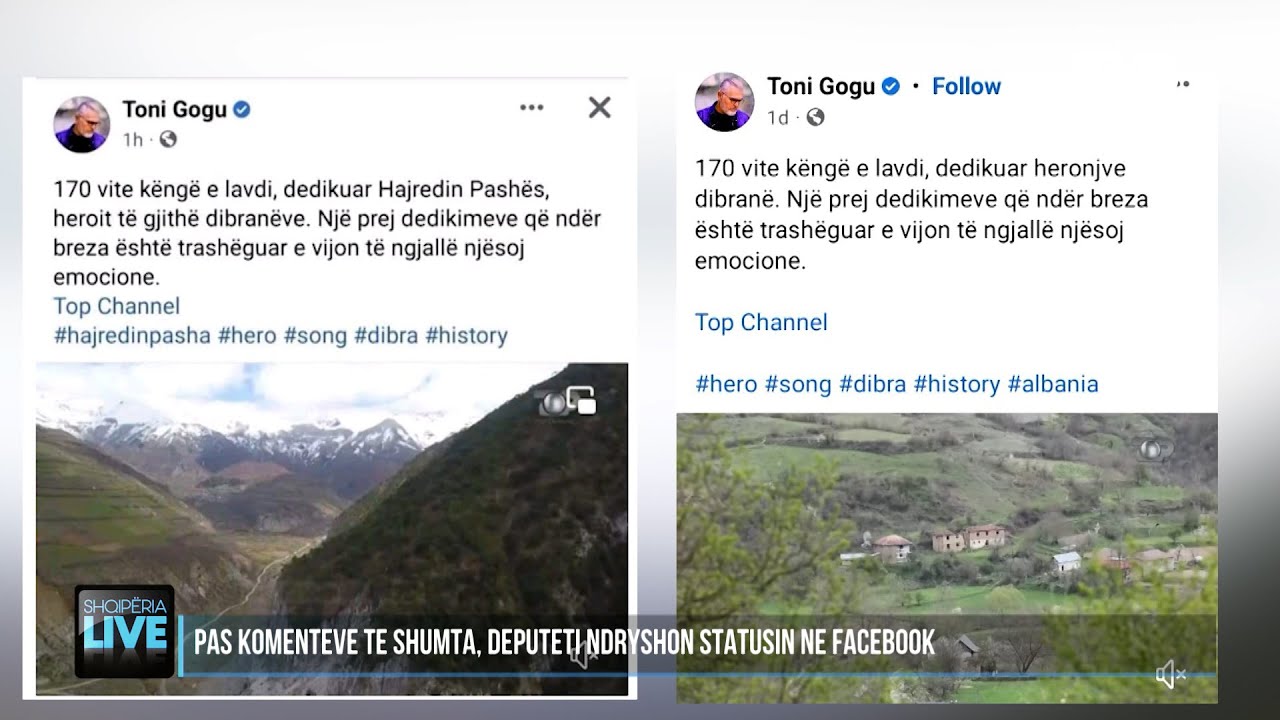This screenshot has width=1280, height=720.
Task: Unmute the left video using speaker icon
Action: [x=583, y=655]
